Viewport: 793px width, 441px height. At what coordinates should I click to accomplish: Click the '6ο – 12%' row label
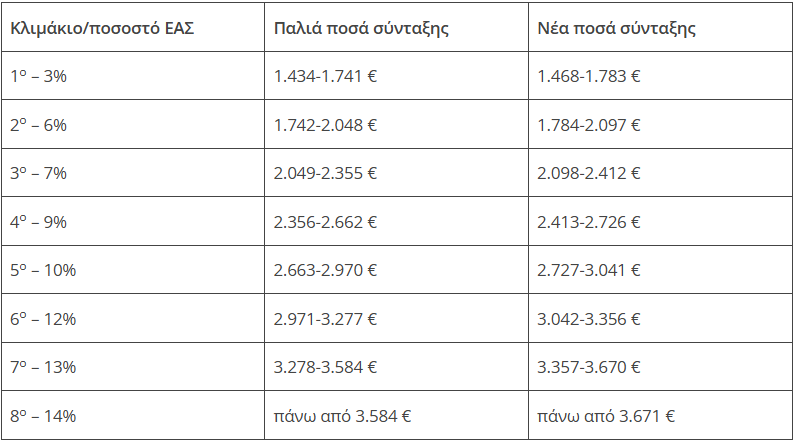[x=42, y=319]
